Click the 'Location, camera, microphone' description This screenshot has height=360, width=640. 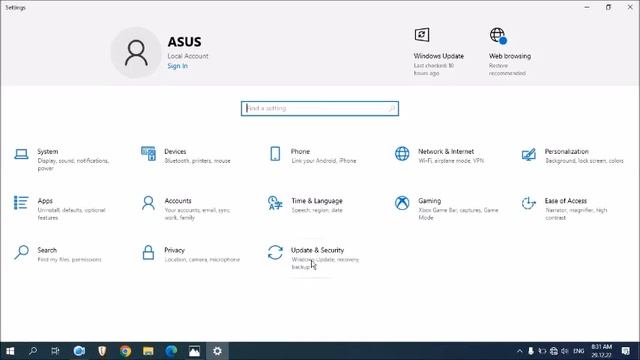pyautogui.click(x=202, y=260)
